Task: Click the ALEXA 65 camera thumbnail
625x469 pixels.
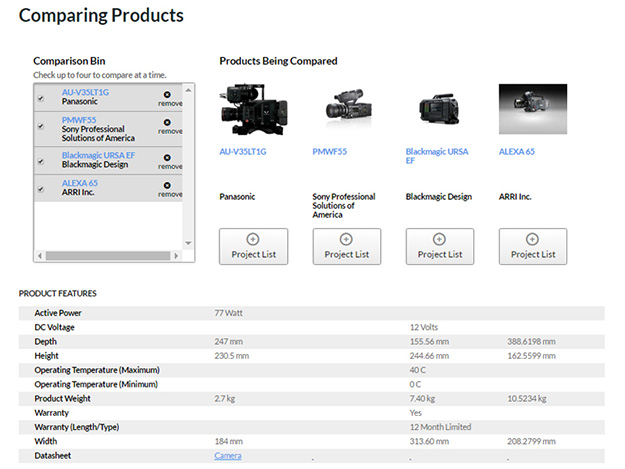Action: 532,109
